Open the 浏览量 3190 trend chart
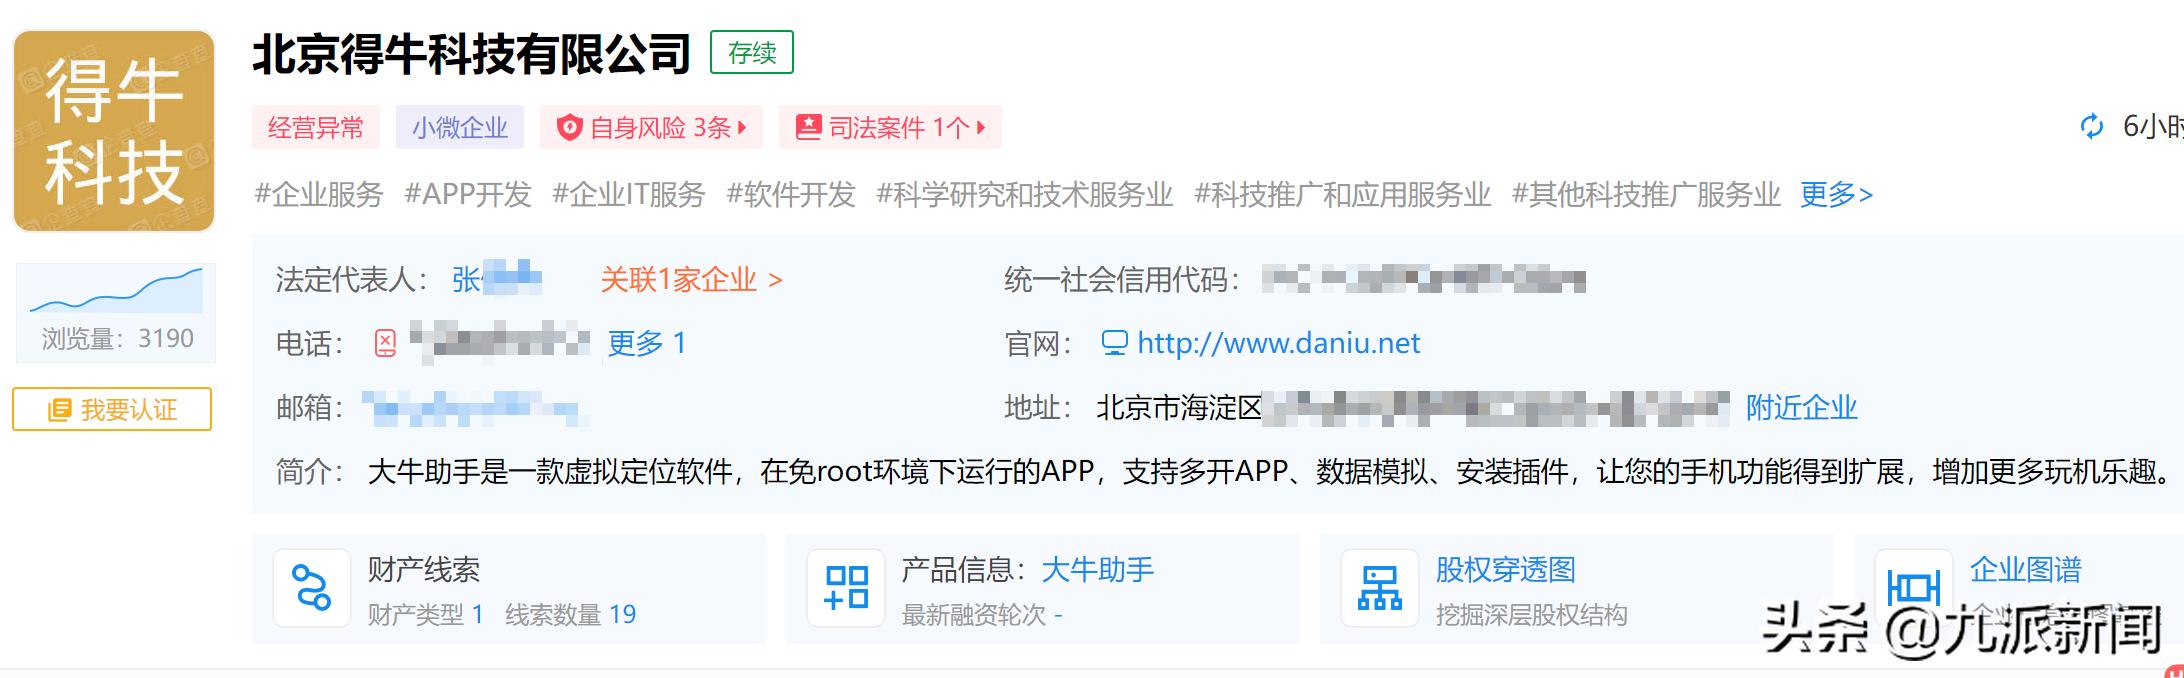Screen dimensions: 2184x678 (116, 312)
